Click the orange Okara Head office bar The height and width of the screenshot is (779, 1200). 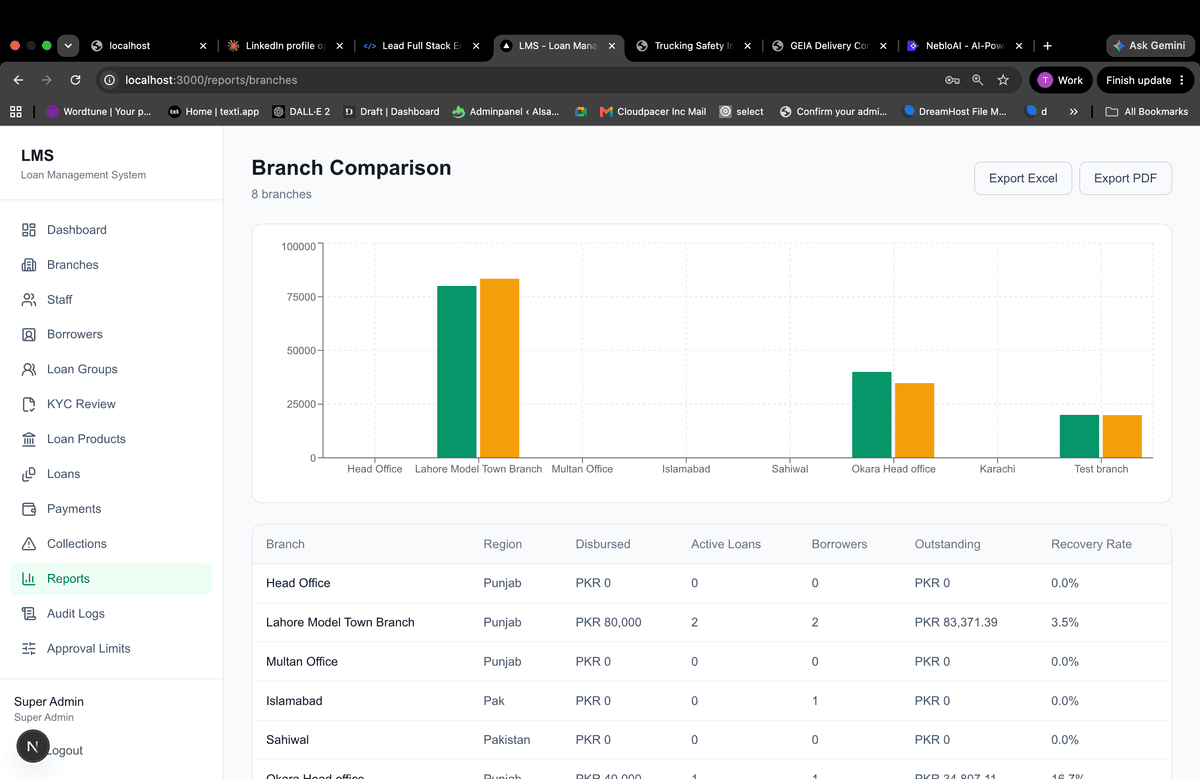914,421
